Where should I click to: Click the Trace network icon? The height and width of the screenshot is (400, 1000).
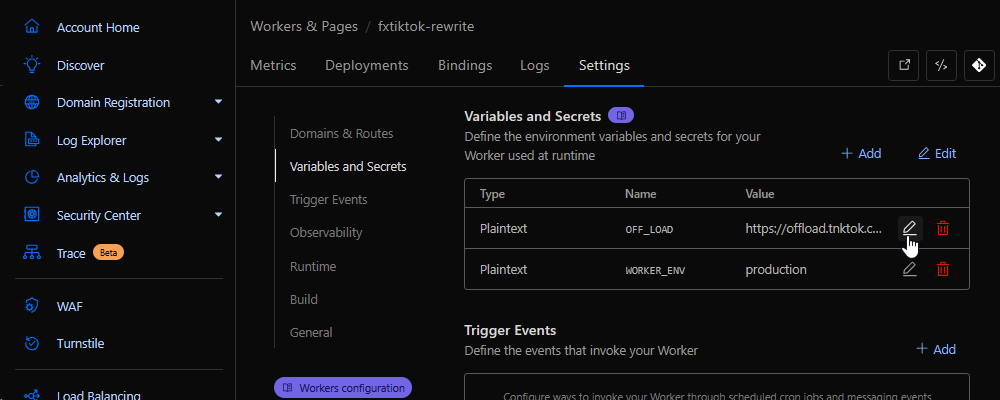pos(32,253)
